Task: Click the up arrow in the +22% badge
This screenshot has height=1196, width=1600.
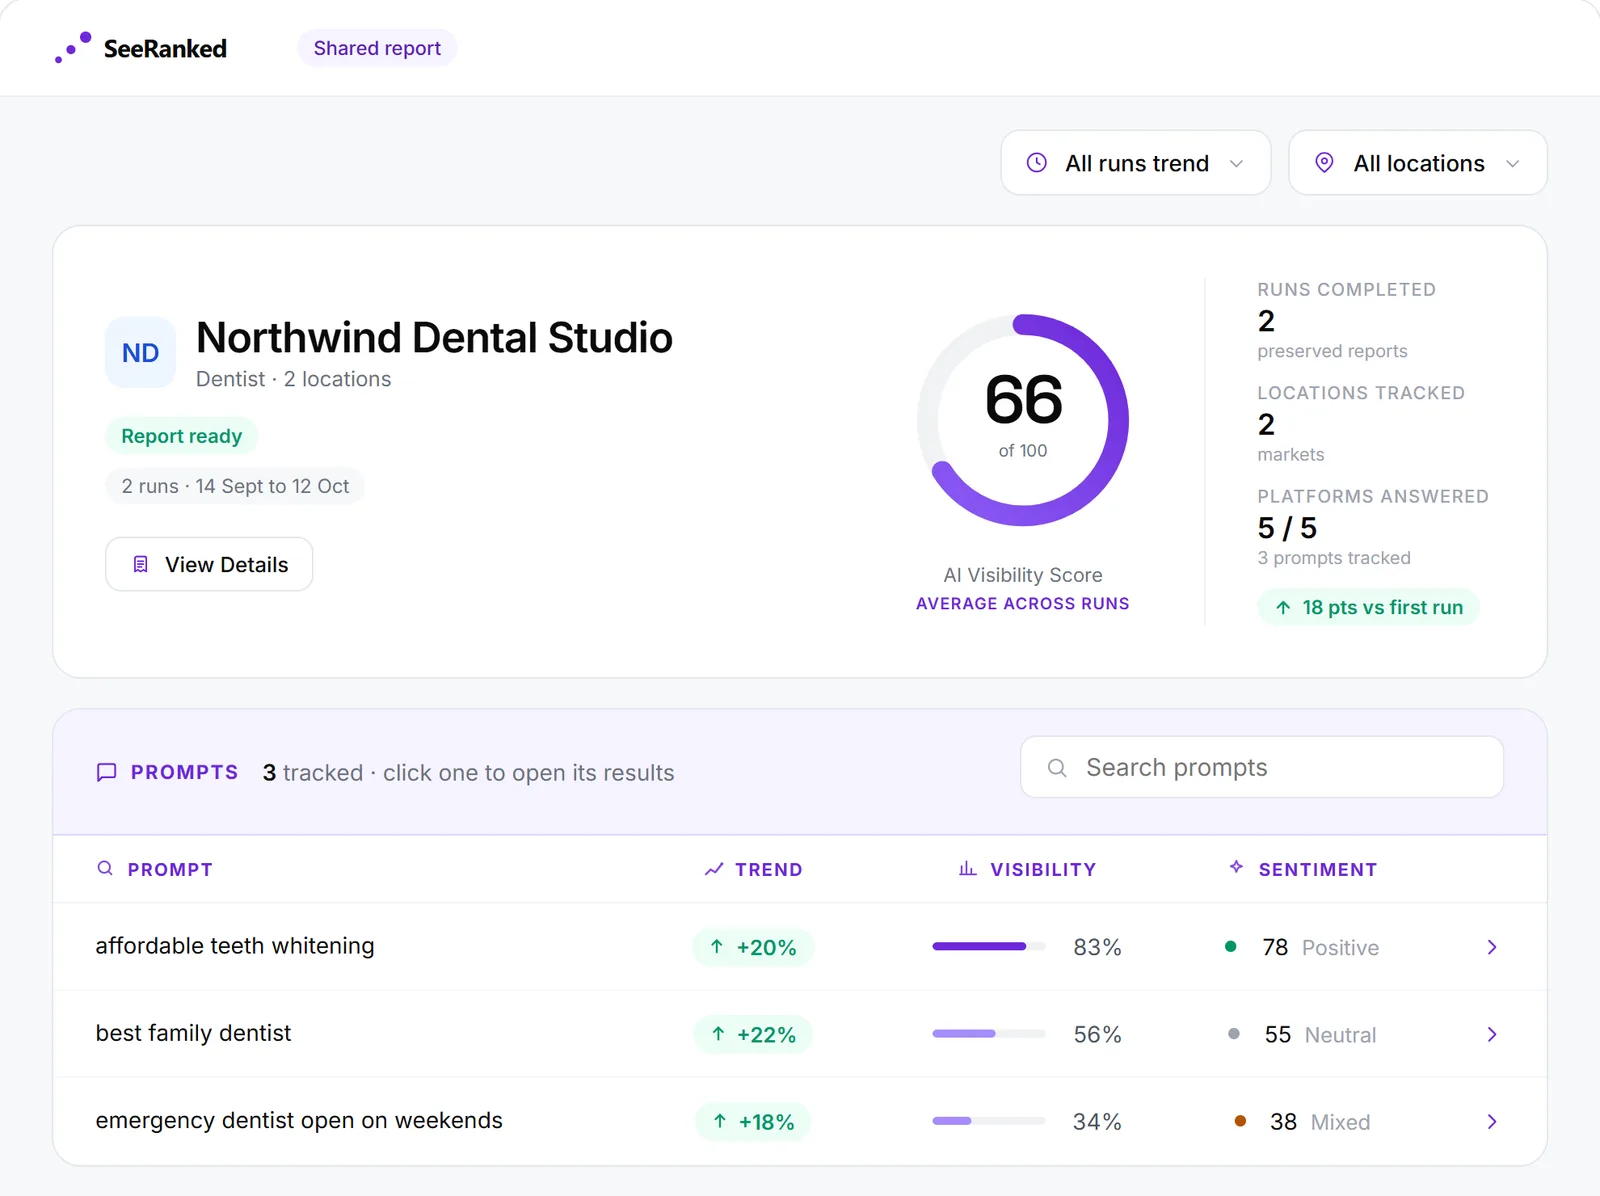Action: click(x=718, y=1033)
